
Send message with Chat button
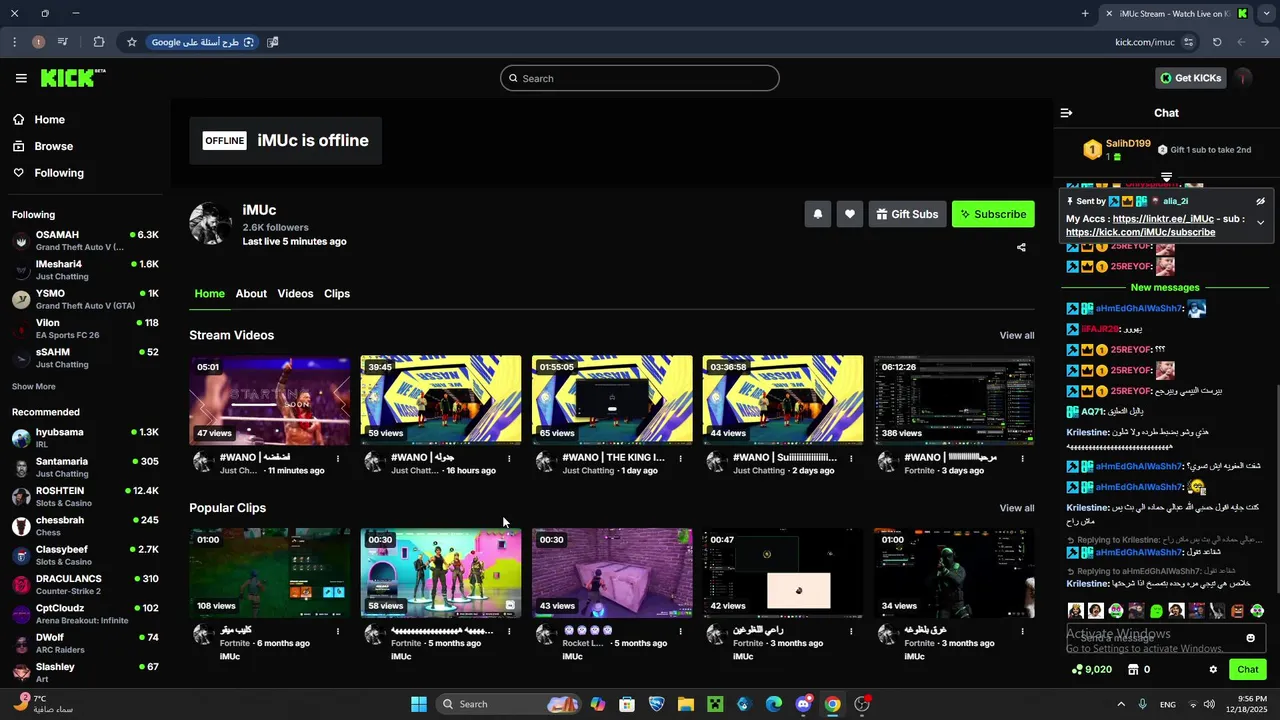(x=1248, y=670)
